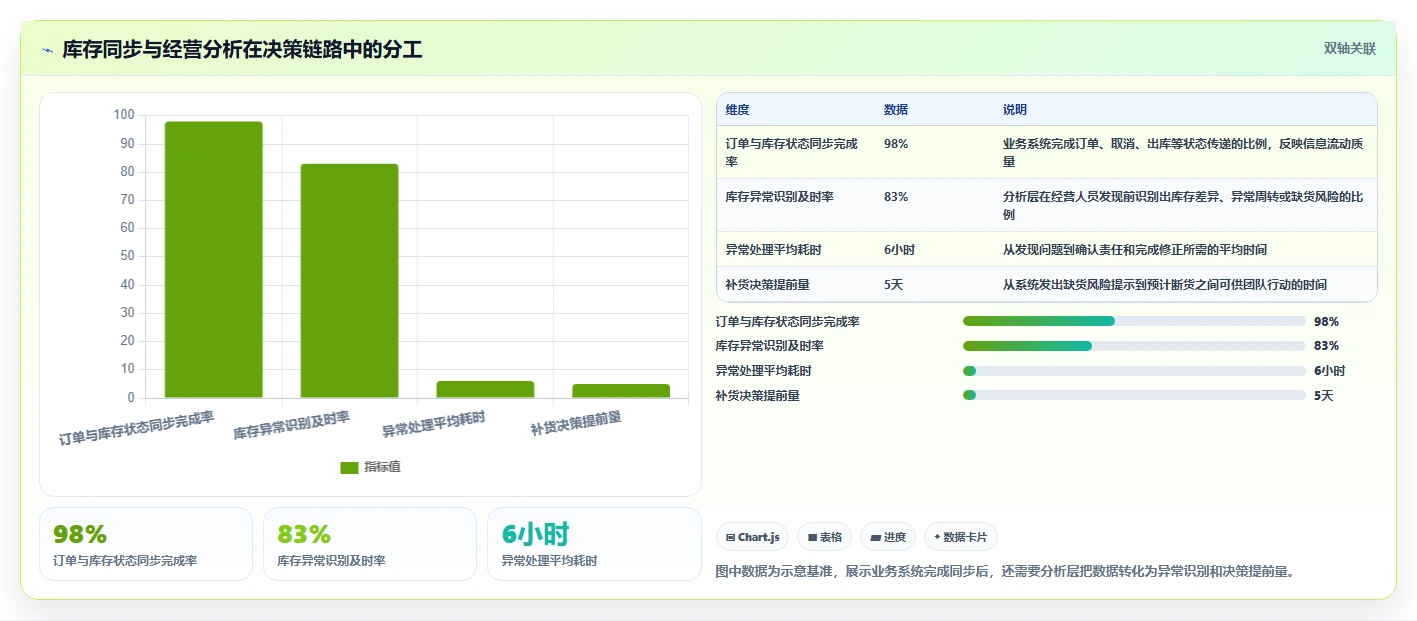Select the 数据卡片 tag chip
1417x621 pixels.
960,537
